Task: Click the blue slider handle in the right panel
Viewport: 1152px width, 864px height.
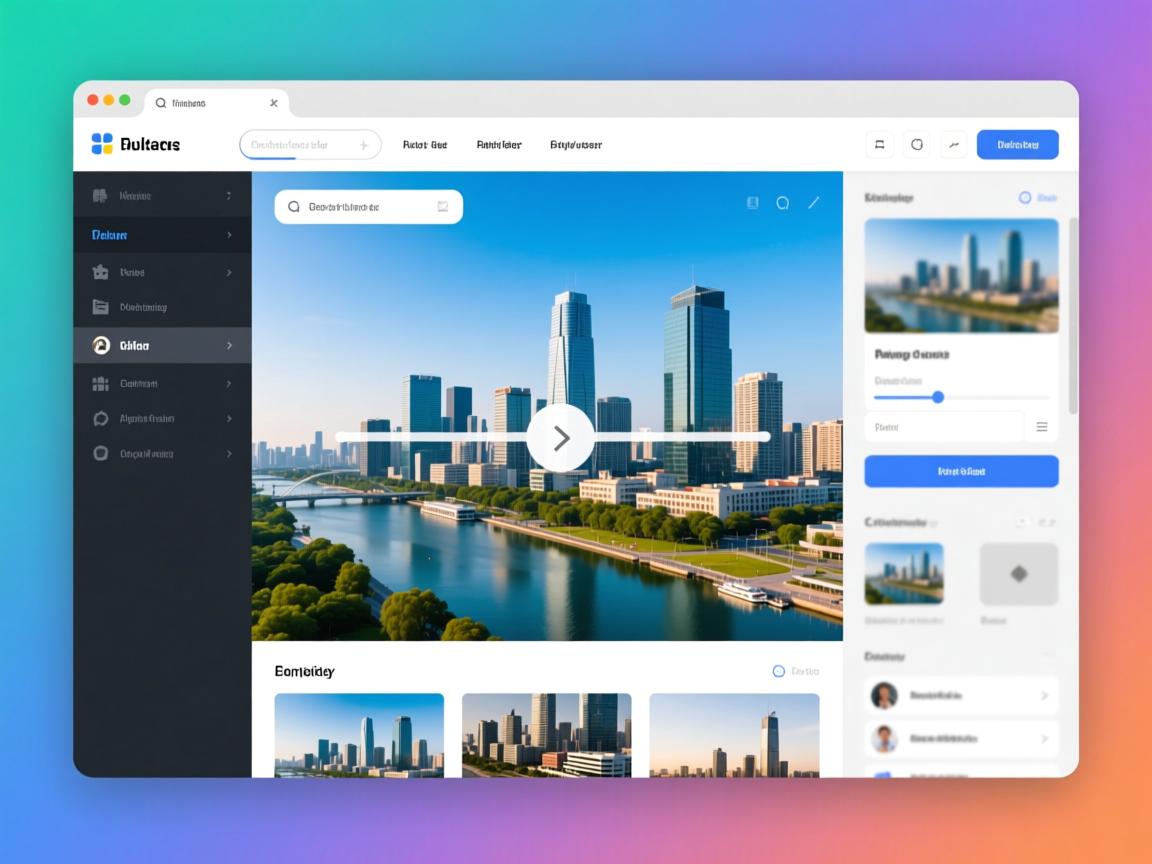Action: click(938, 397)
